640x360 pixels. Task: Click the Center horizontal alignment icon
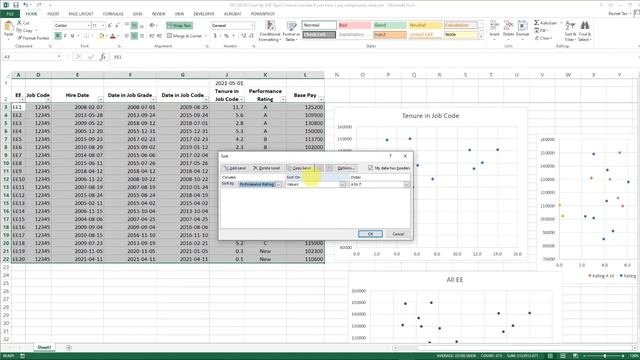[134, 36]
